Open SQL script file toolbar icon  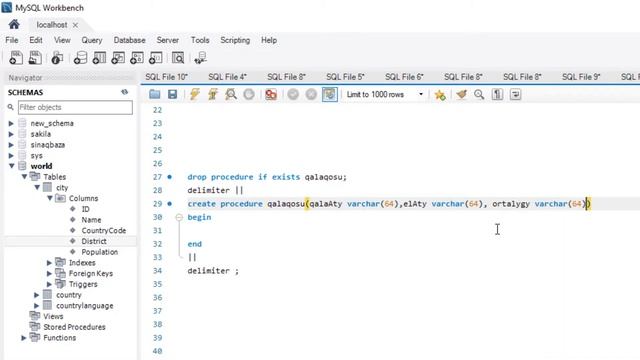(35, 58)
